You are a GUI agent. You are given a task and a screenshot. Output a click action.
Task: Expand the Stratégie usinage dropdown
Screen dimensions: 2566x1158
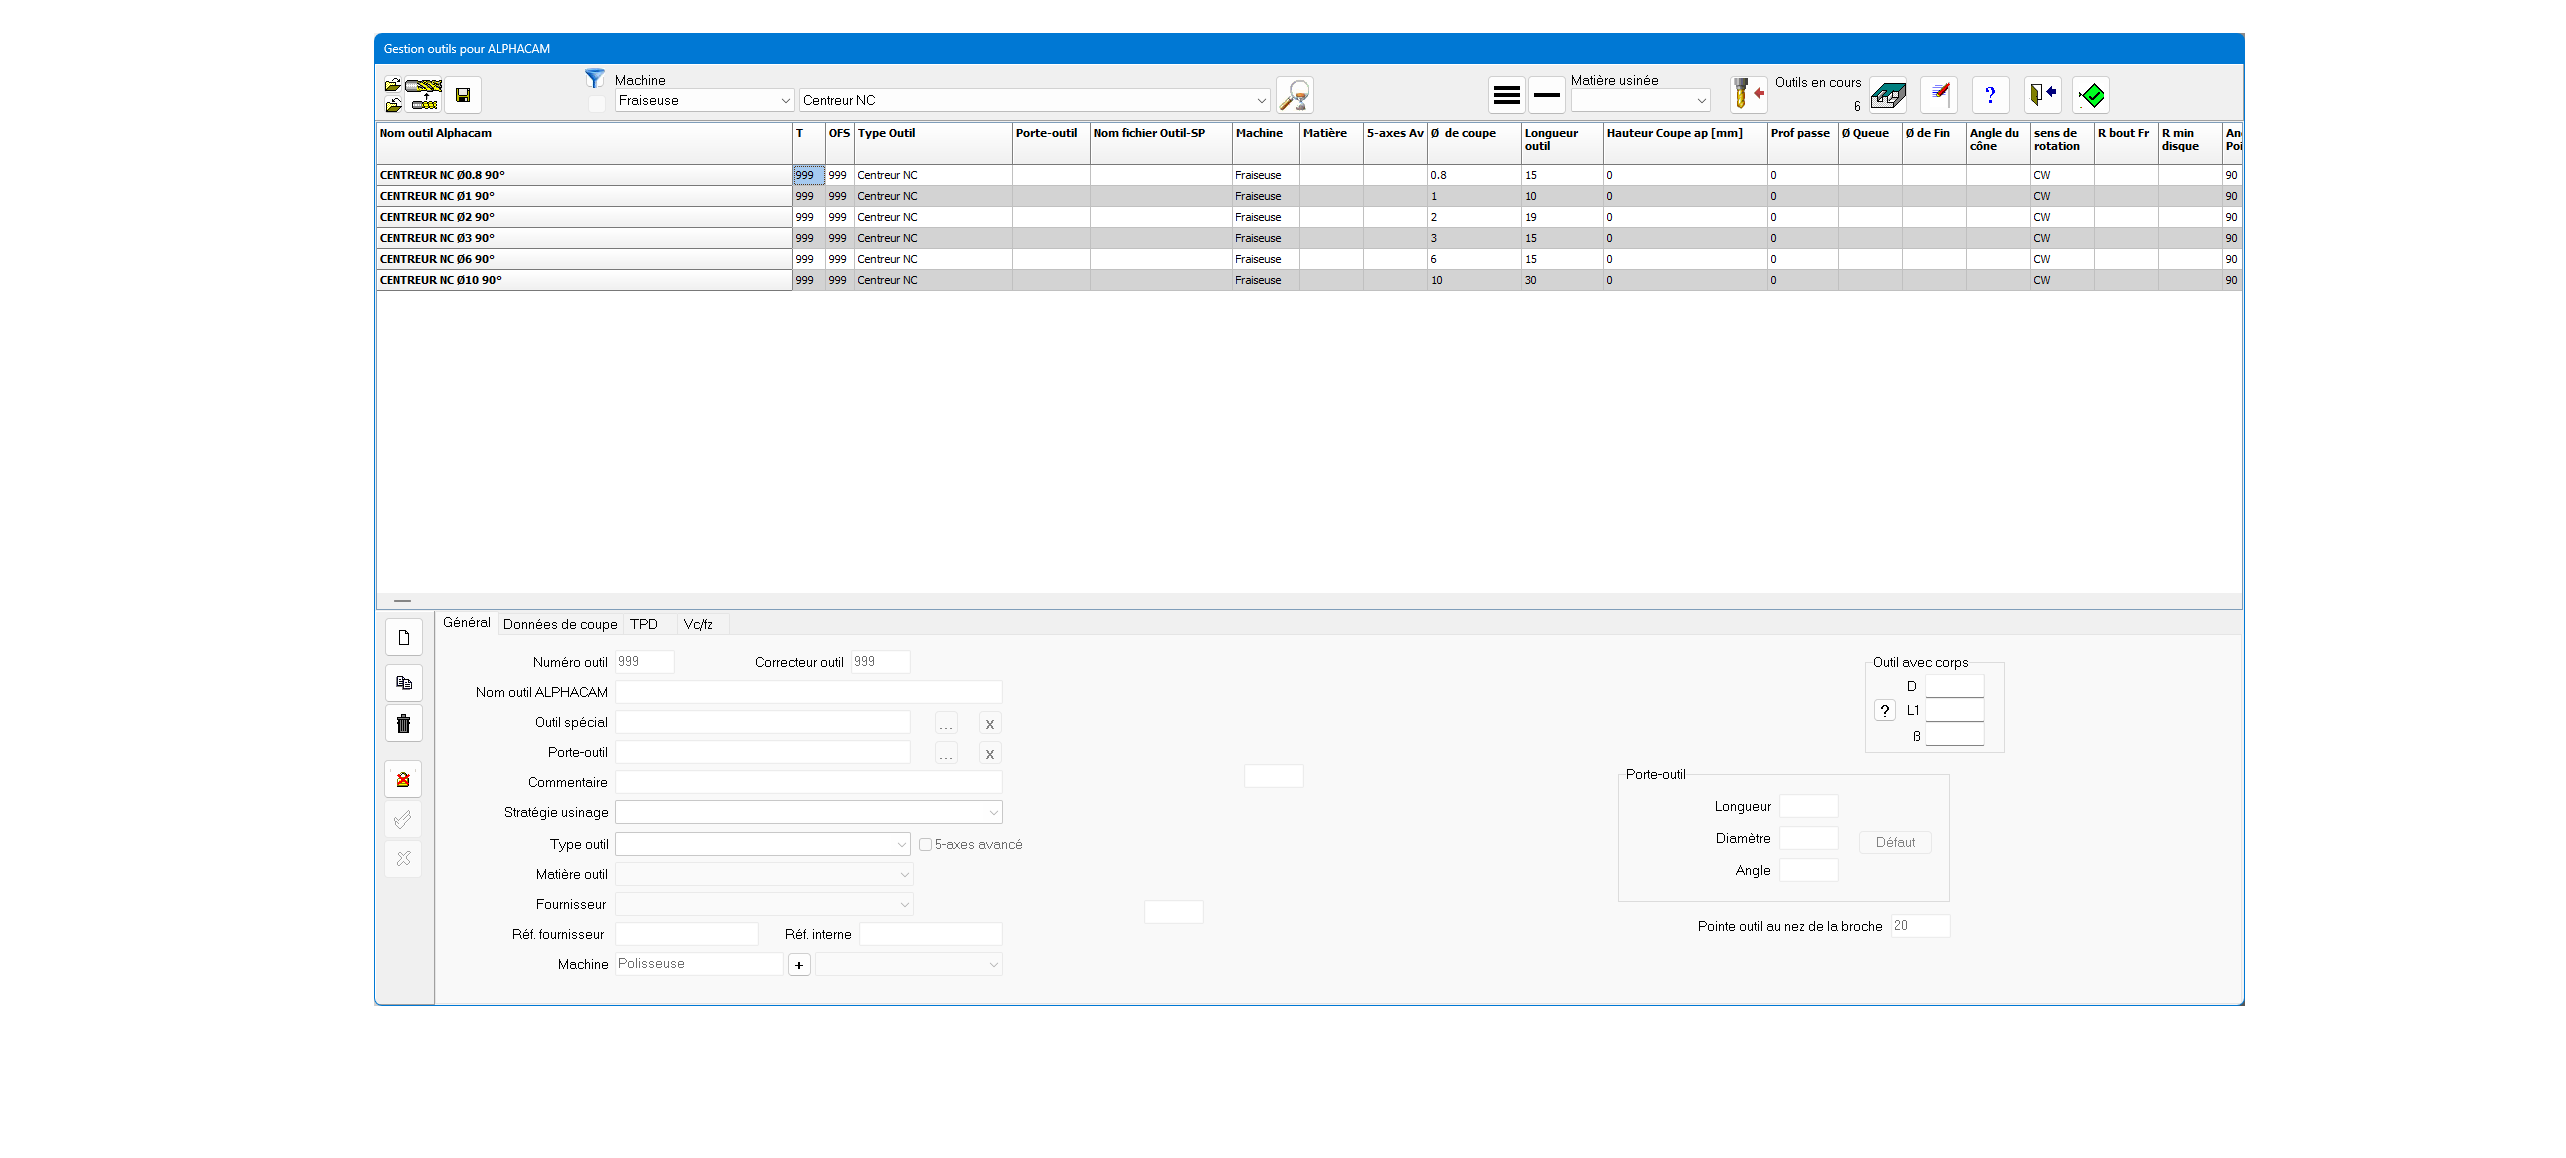pos(809,812)
